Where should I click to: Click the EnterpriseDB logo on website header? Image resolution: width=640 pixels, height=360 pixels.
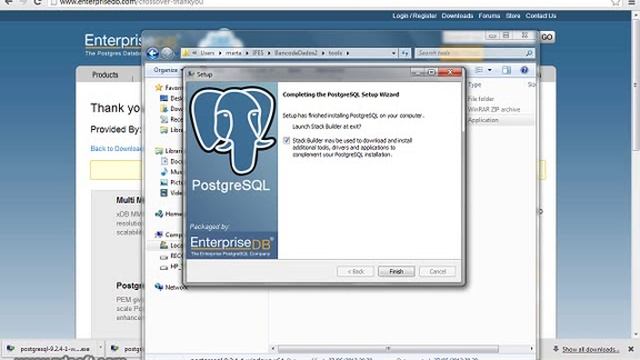(x=113, y=44)
